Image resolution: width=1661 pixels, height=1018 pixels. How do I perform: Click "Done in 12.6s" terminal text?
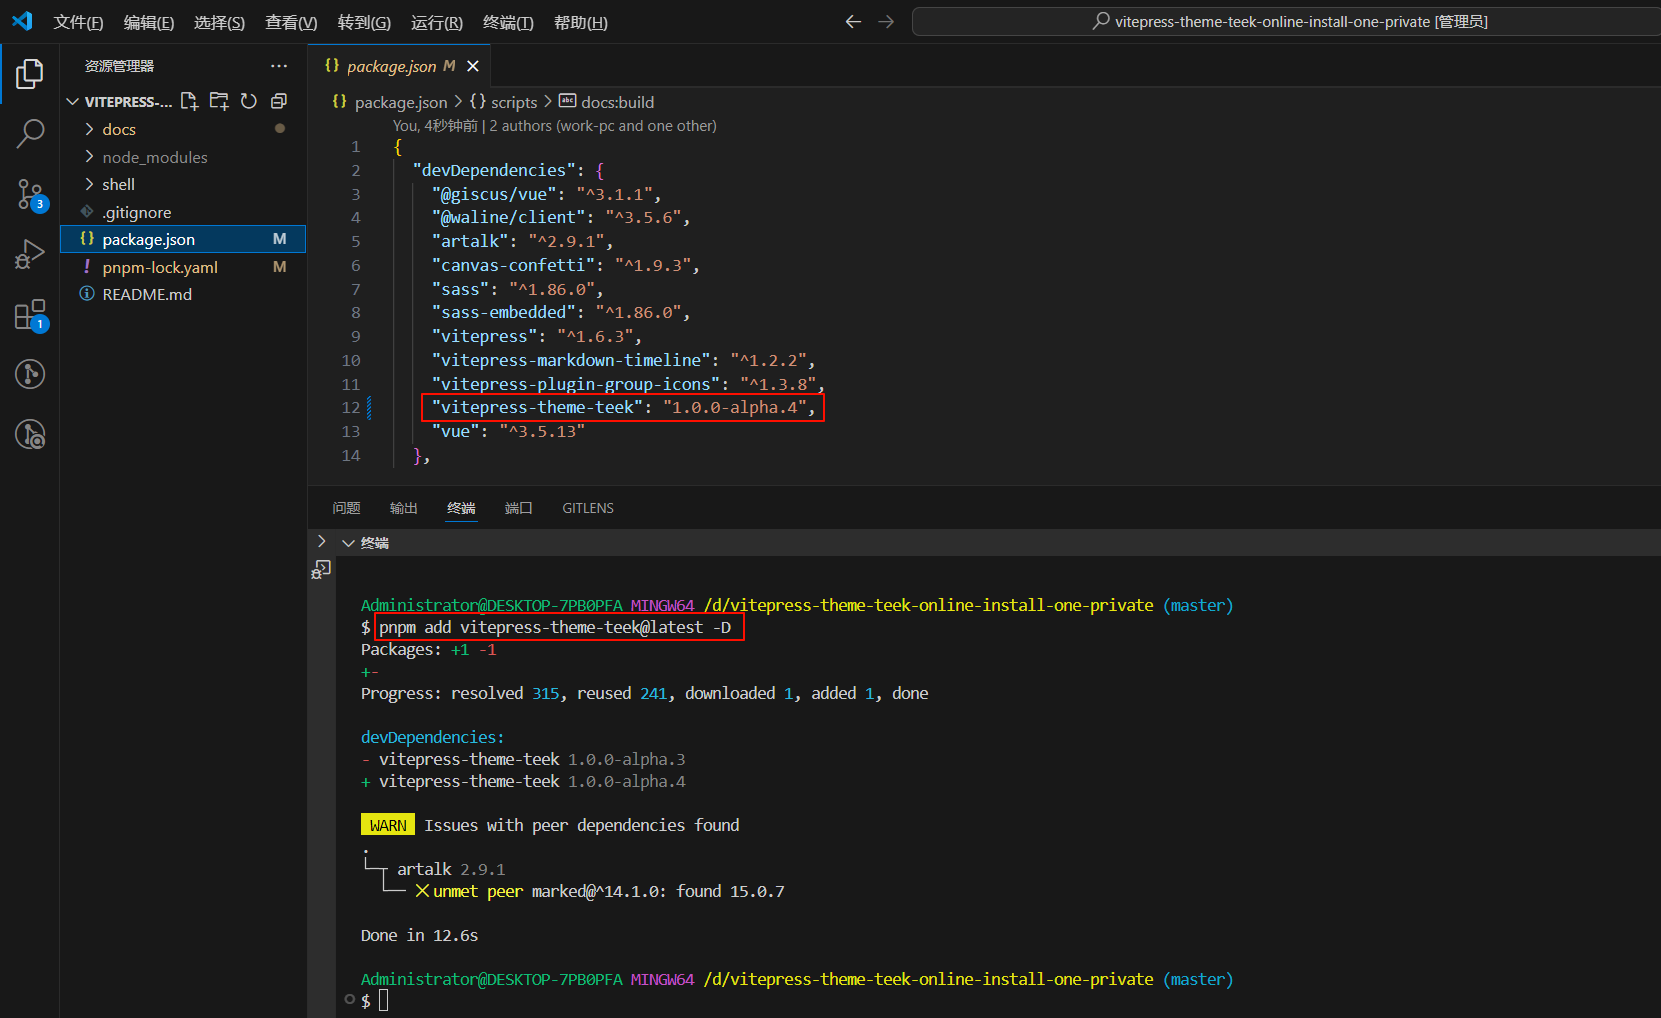click(419, 936)
